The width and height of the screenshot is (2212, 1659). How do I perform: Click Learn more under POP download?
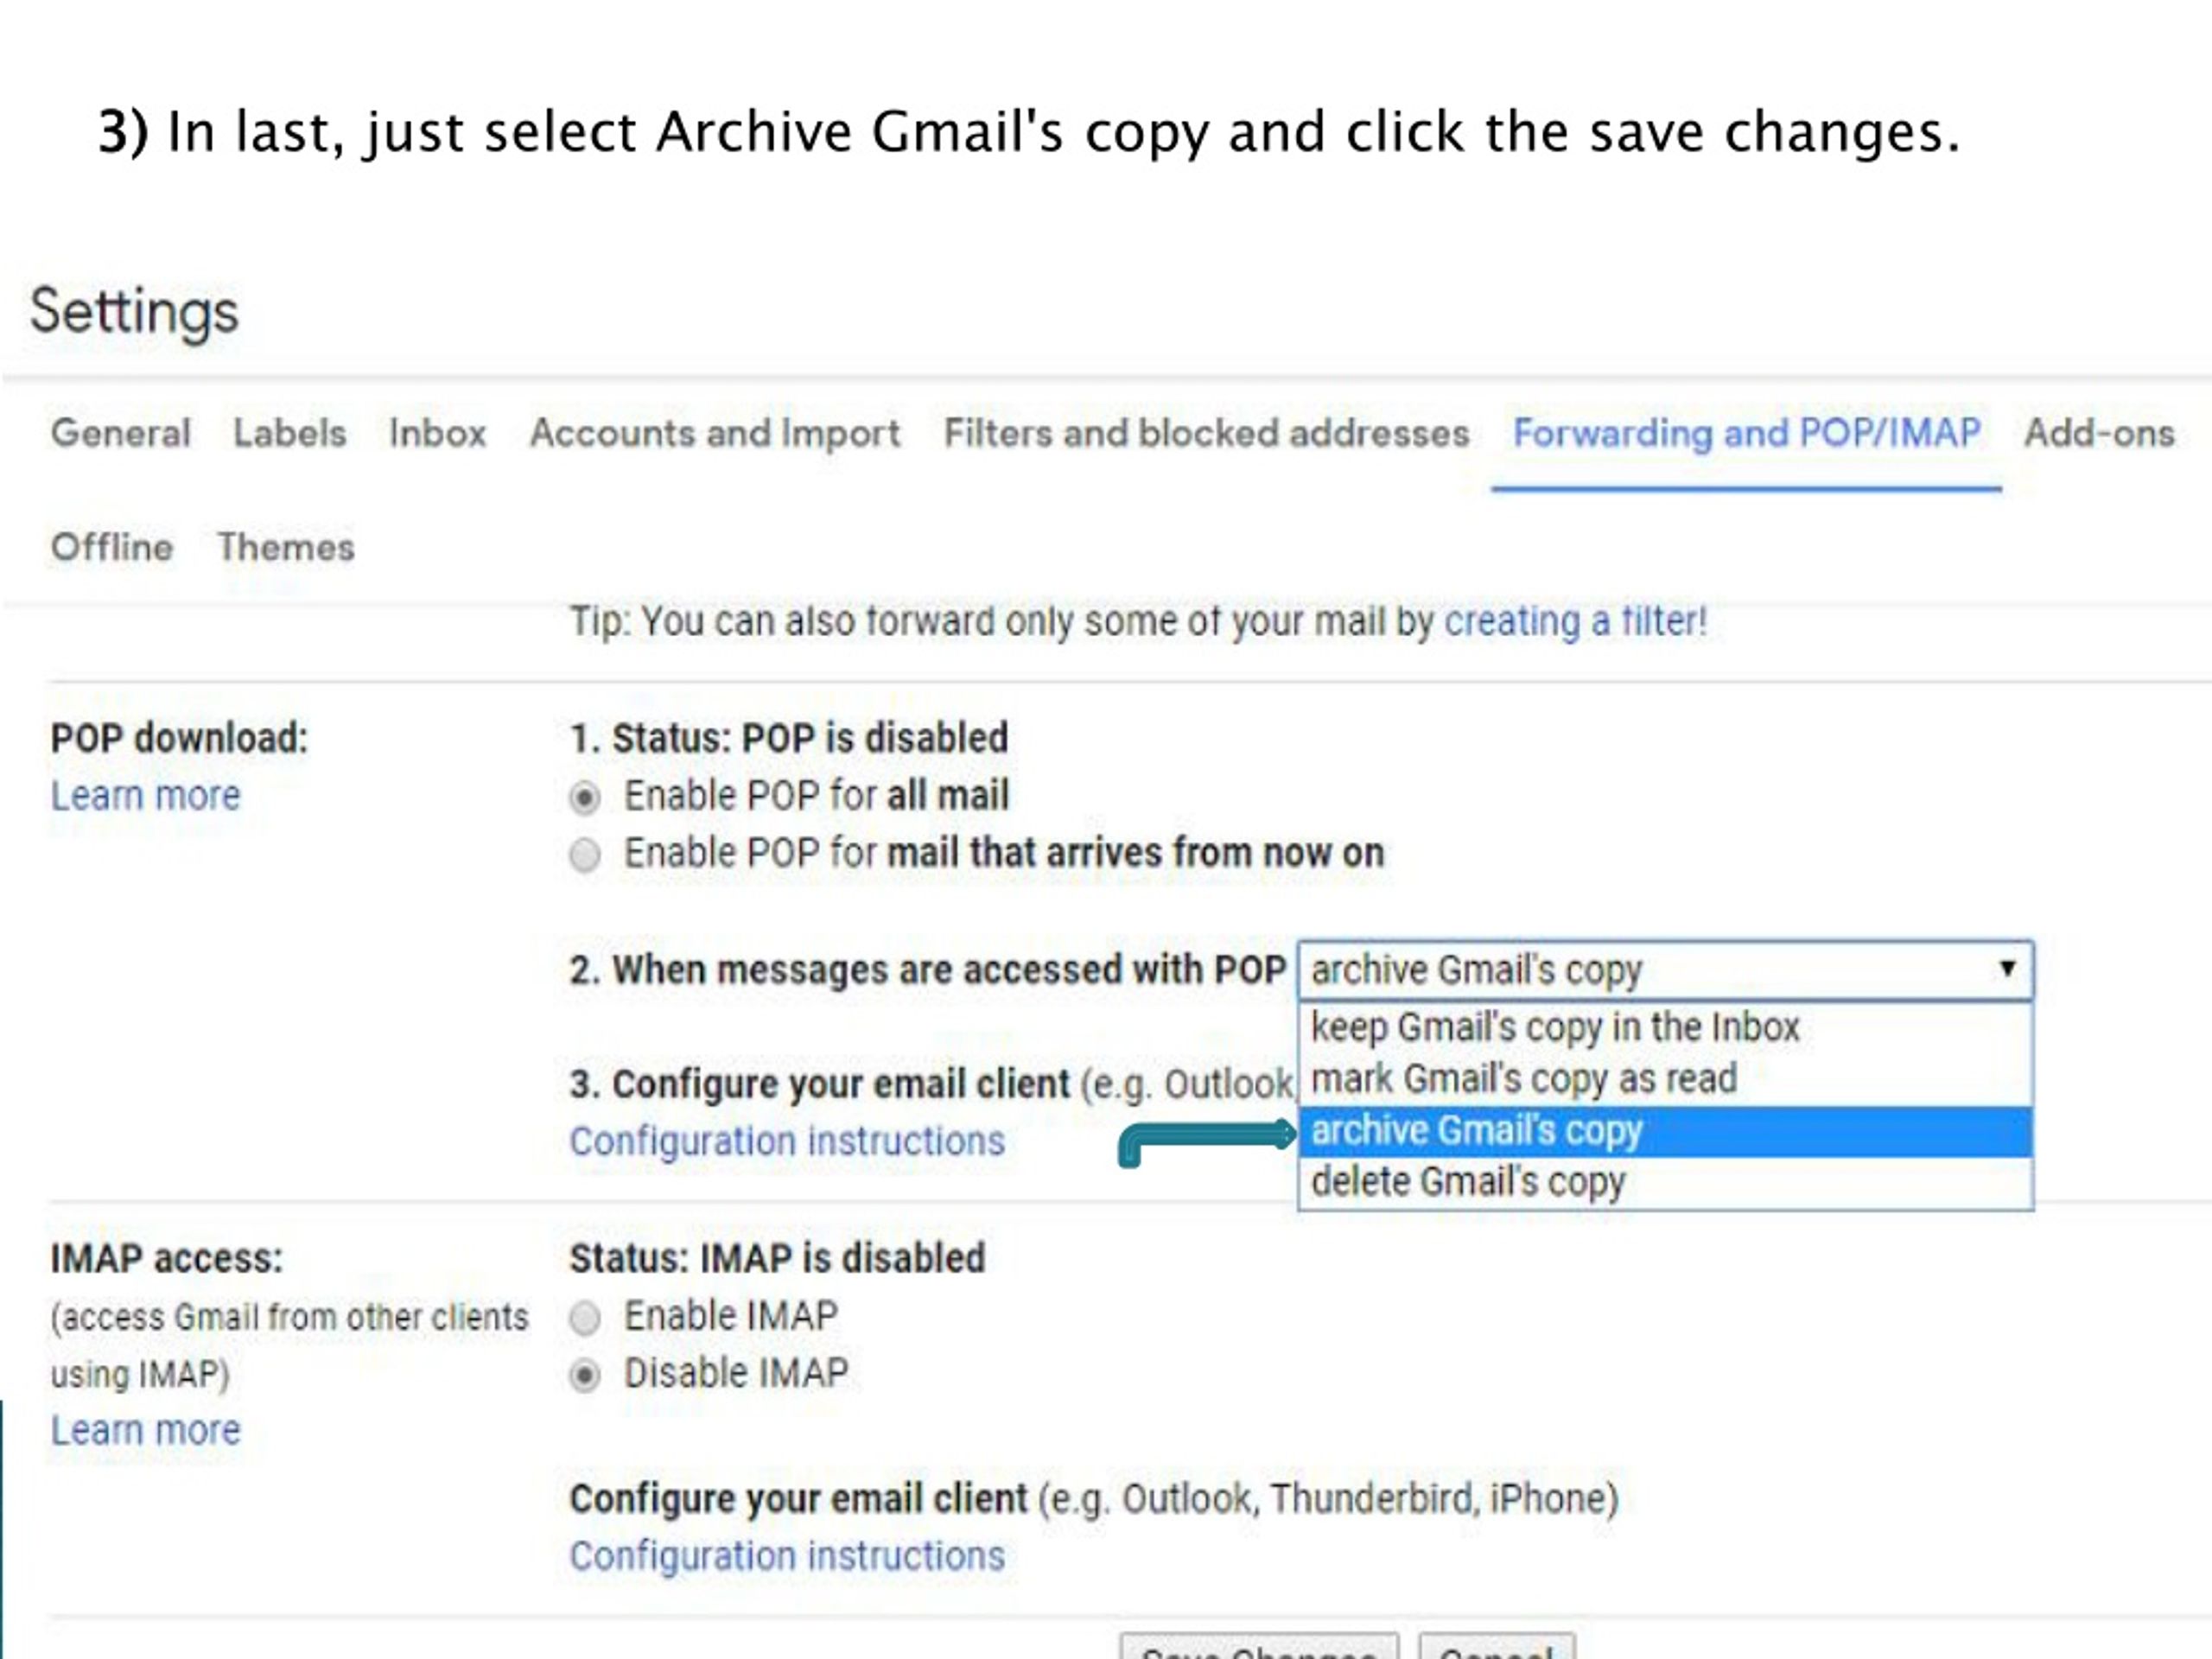(x=146, y=796)
